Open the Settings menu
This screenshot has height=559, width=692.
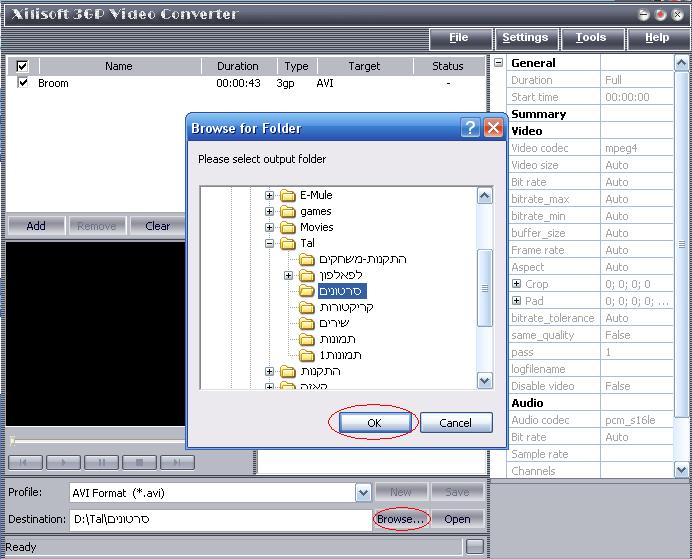(x=525, y=38)
